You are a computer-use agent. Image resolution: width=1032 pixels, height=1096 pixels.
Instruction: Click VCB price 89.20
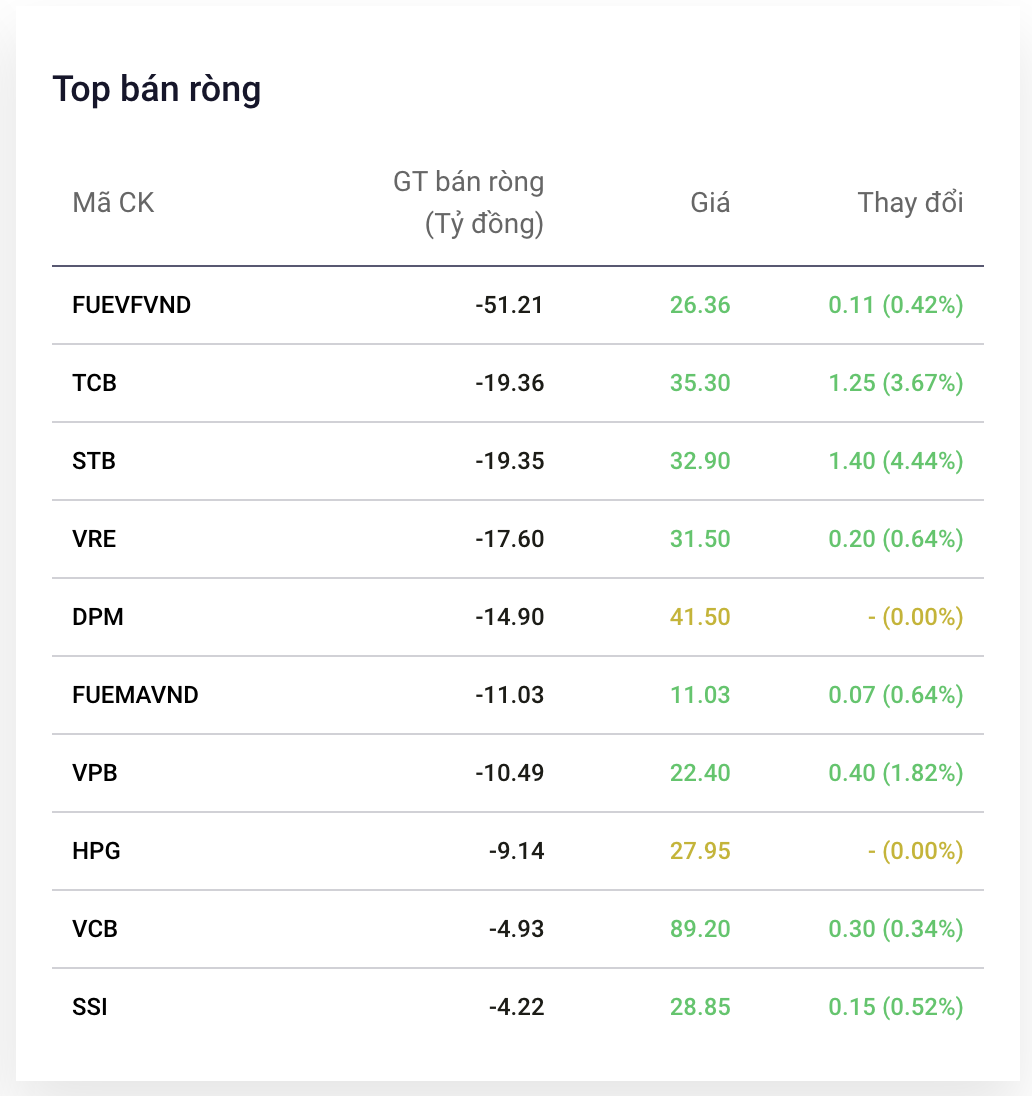tap(700, 929)
